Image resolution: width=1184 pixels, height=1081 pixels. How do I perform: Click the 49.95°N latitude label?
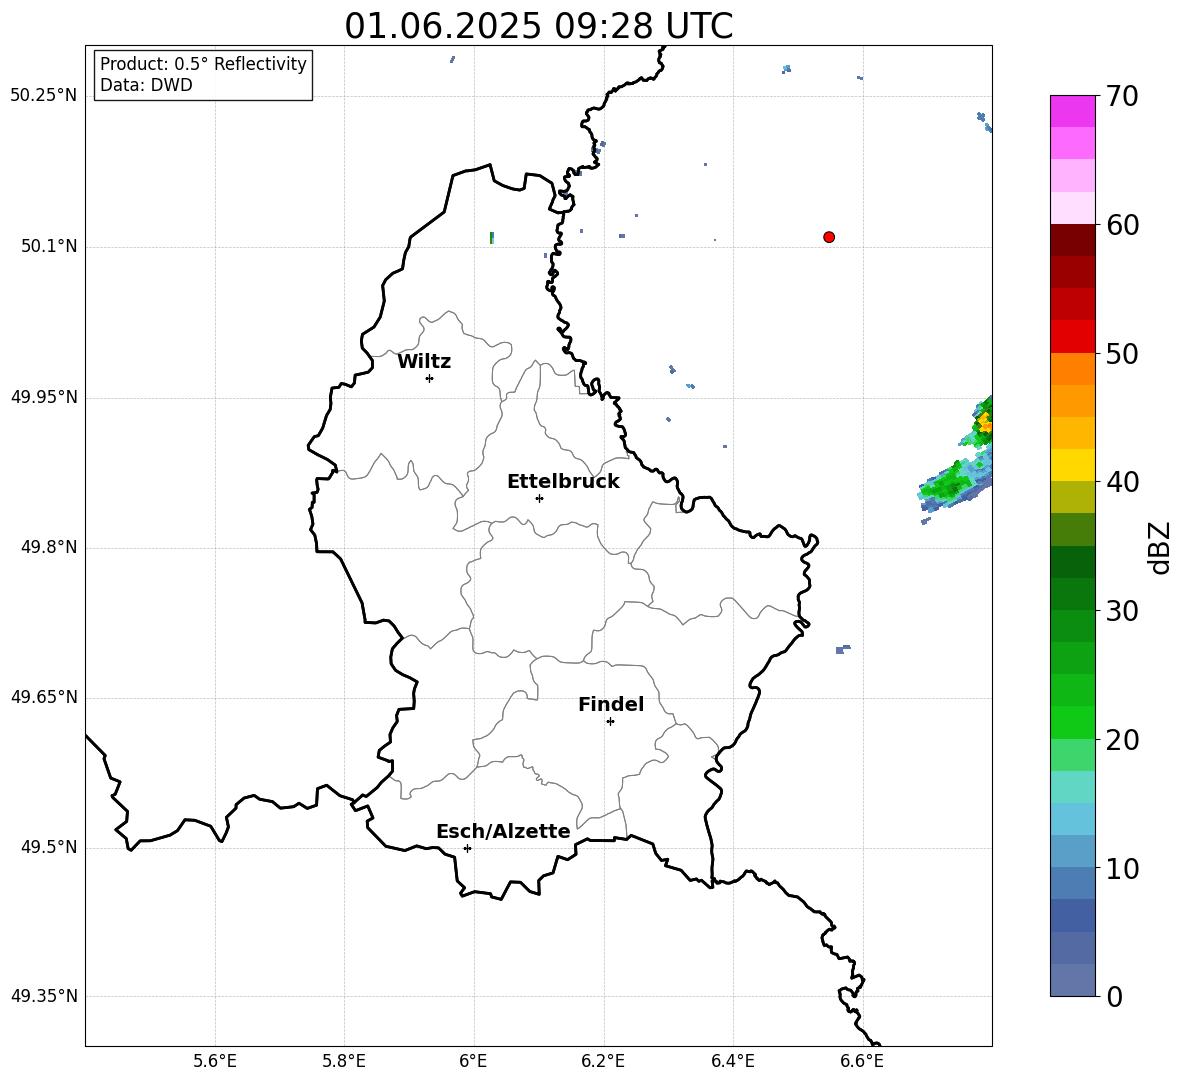(x=44, y=397)
